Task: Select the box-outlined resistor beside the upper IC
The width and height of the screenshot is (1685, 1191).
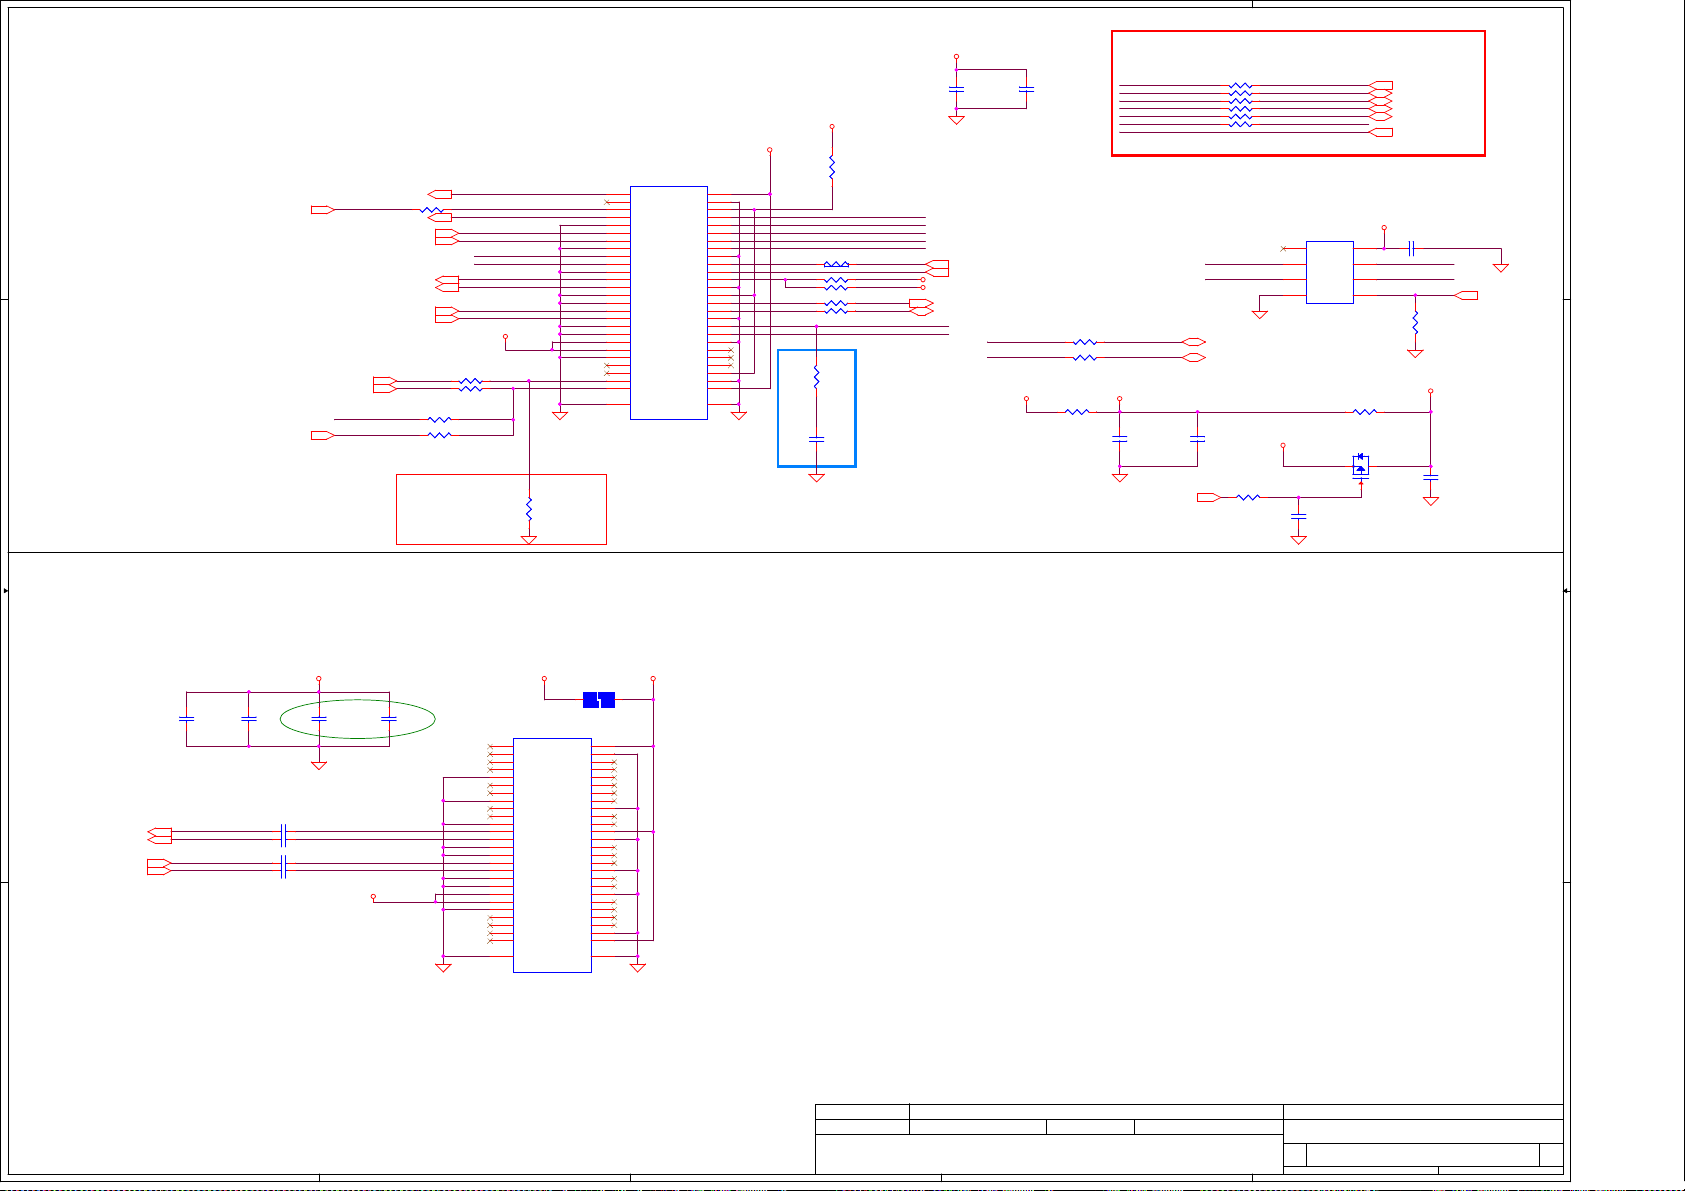Action: tap(836, 265)
